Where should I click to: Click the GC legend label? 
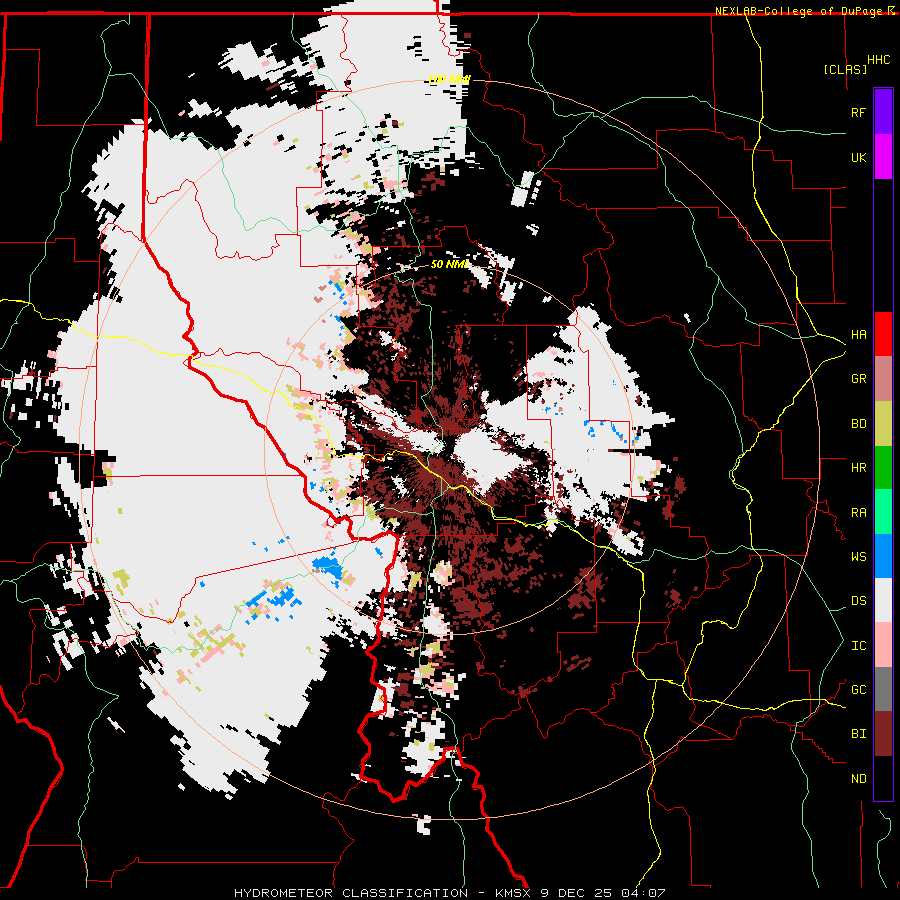click(x=858, y=690)
